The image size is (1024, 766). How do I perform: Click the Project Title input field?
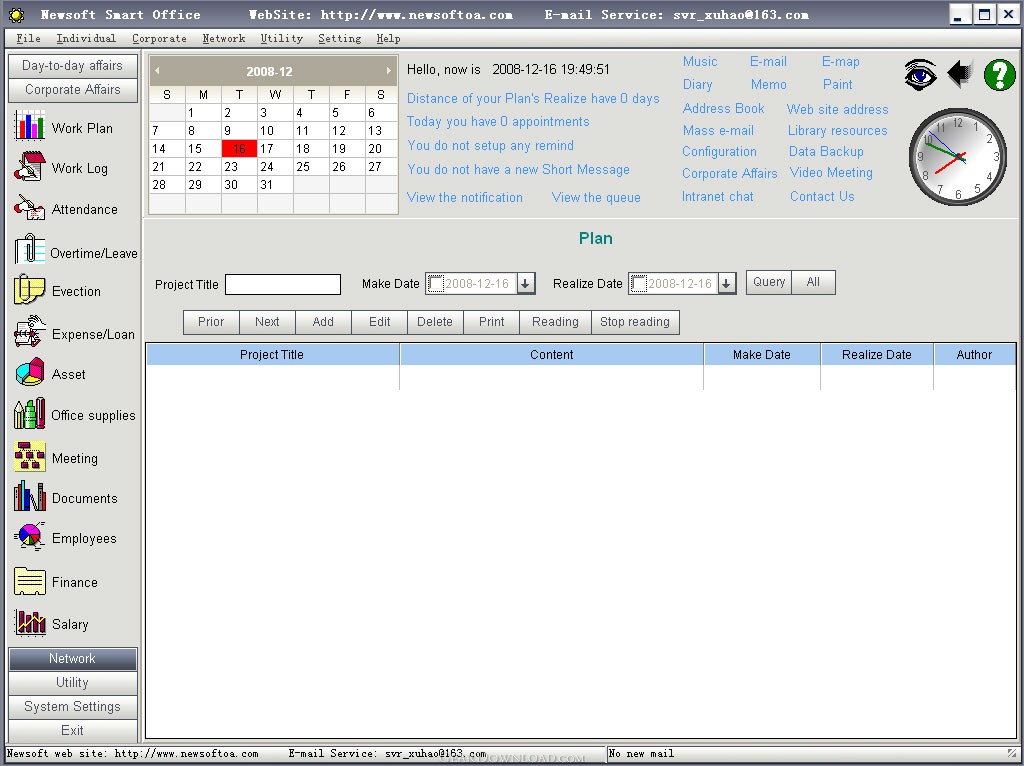pyautogui.click(x=282, y=285)
